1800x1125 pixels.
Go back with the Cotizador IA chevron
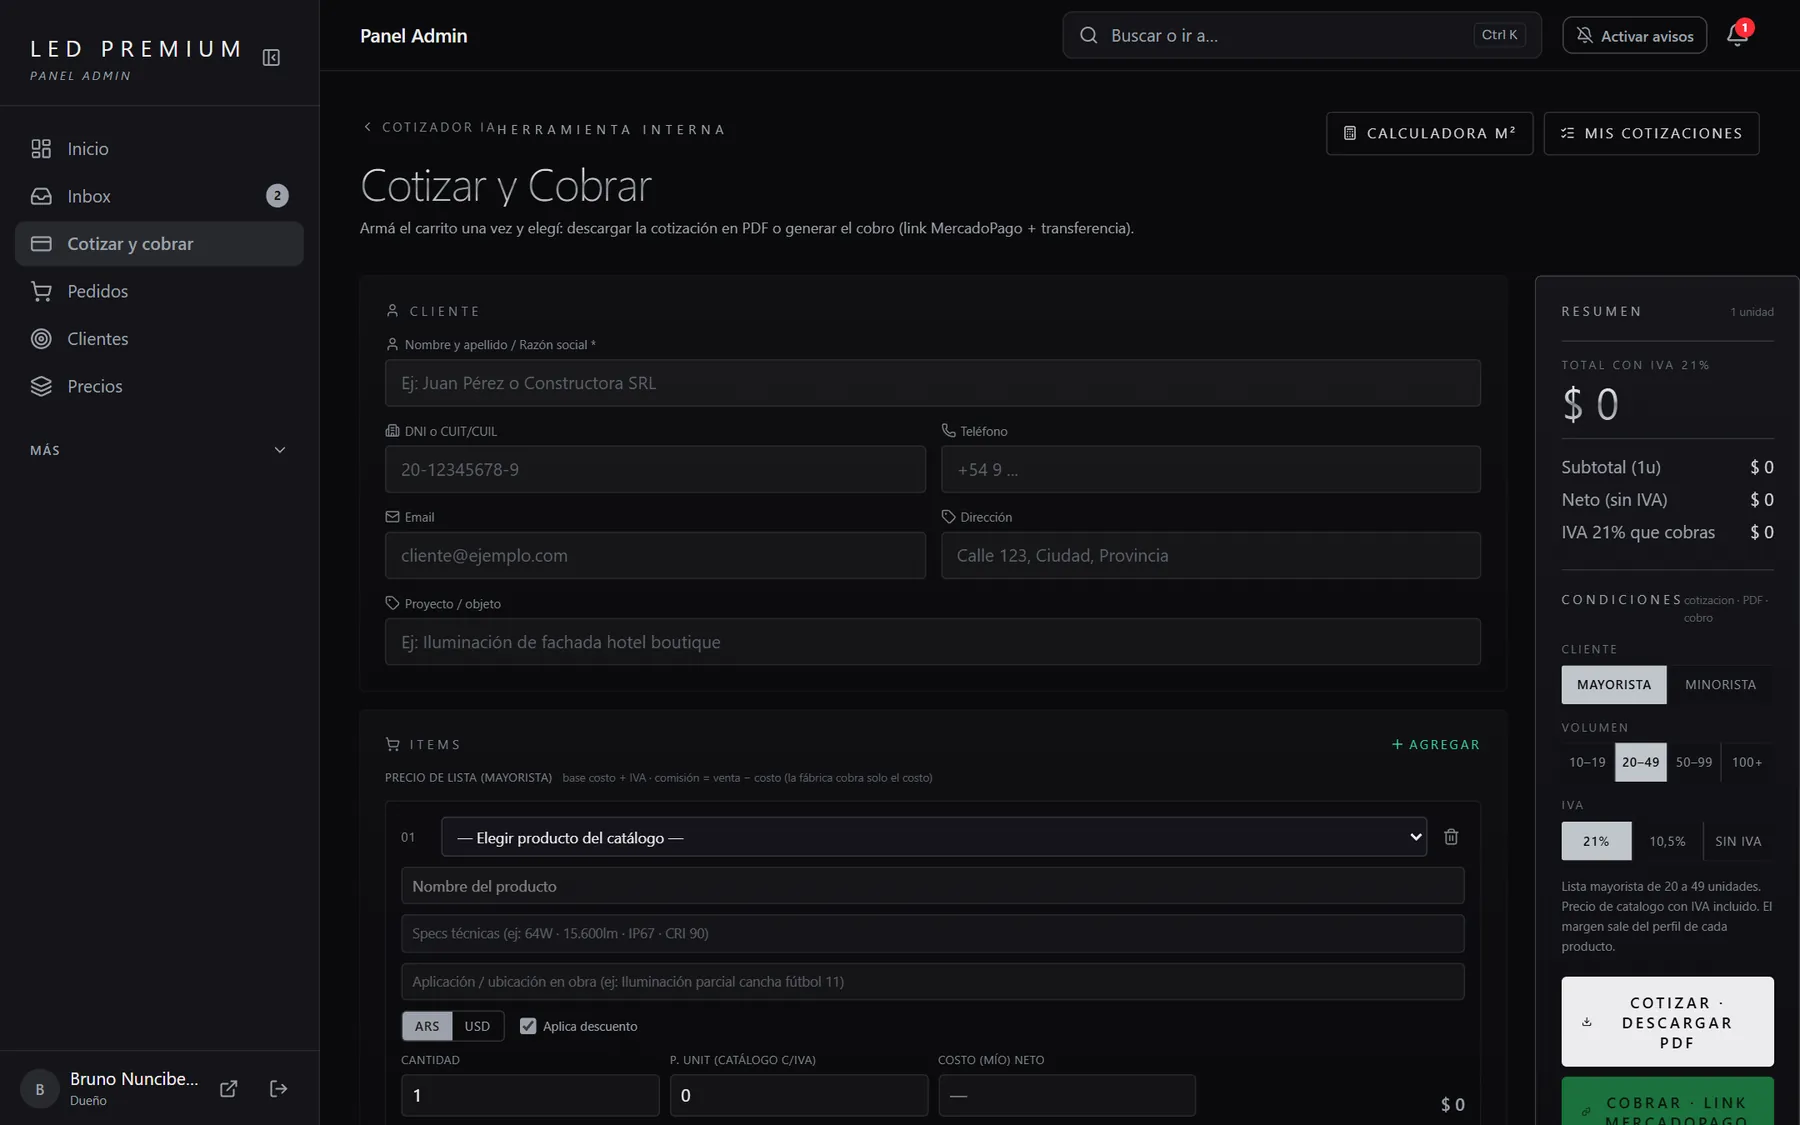pyautogui.click(x=368, y=127)
